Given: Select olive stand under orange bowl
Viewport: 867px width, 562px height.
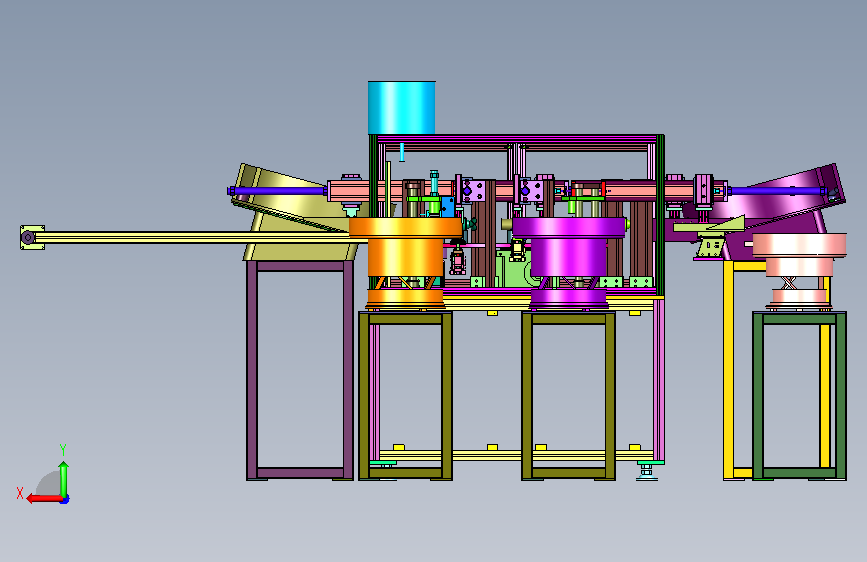Looking at the screenshot, I should (x=405, y=396).
